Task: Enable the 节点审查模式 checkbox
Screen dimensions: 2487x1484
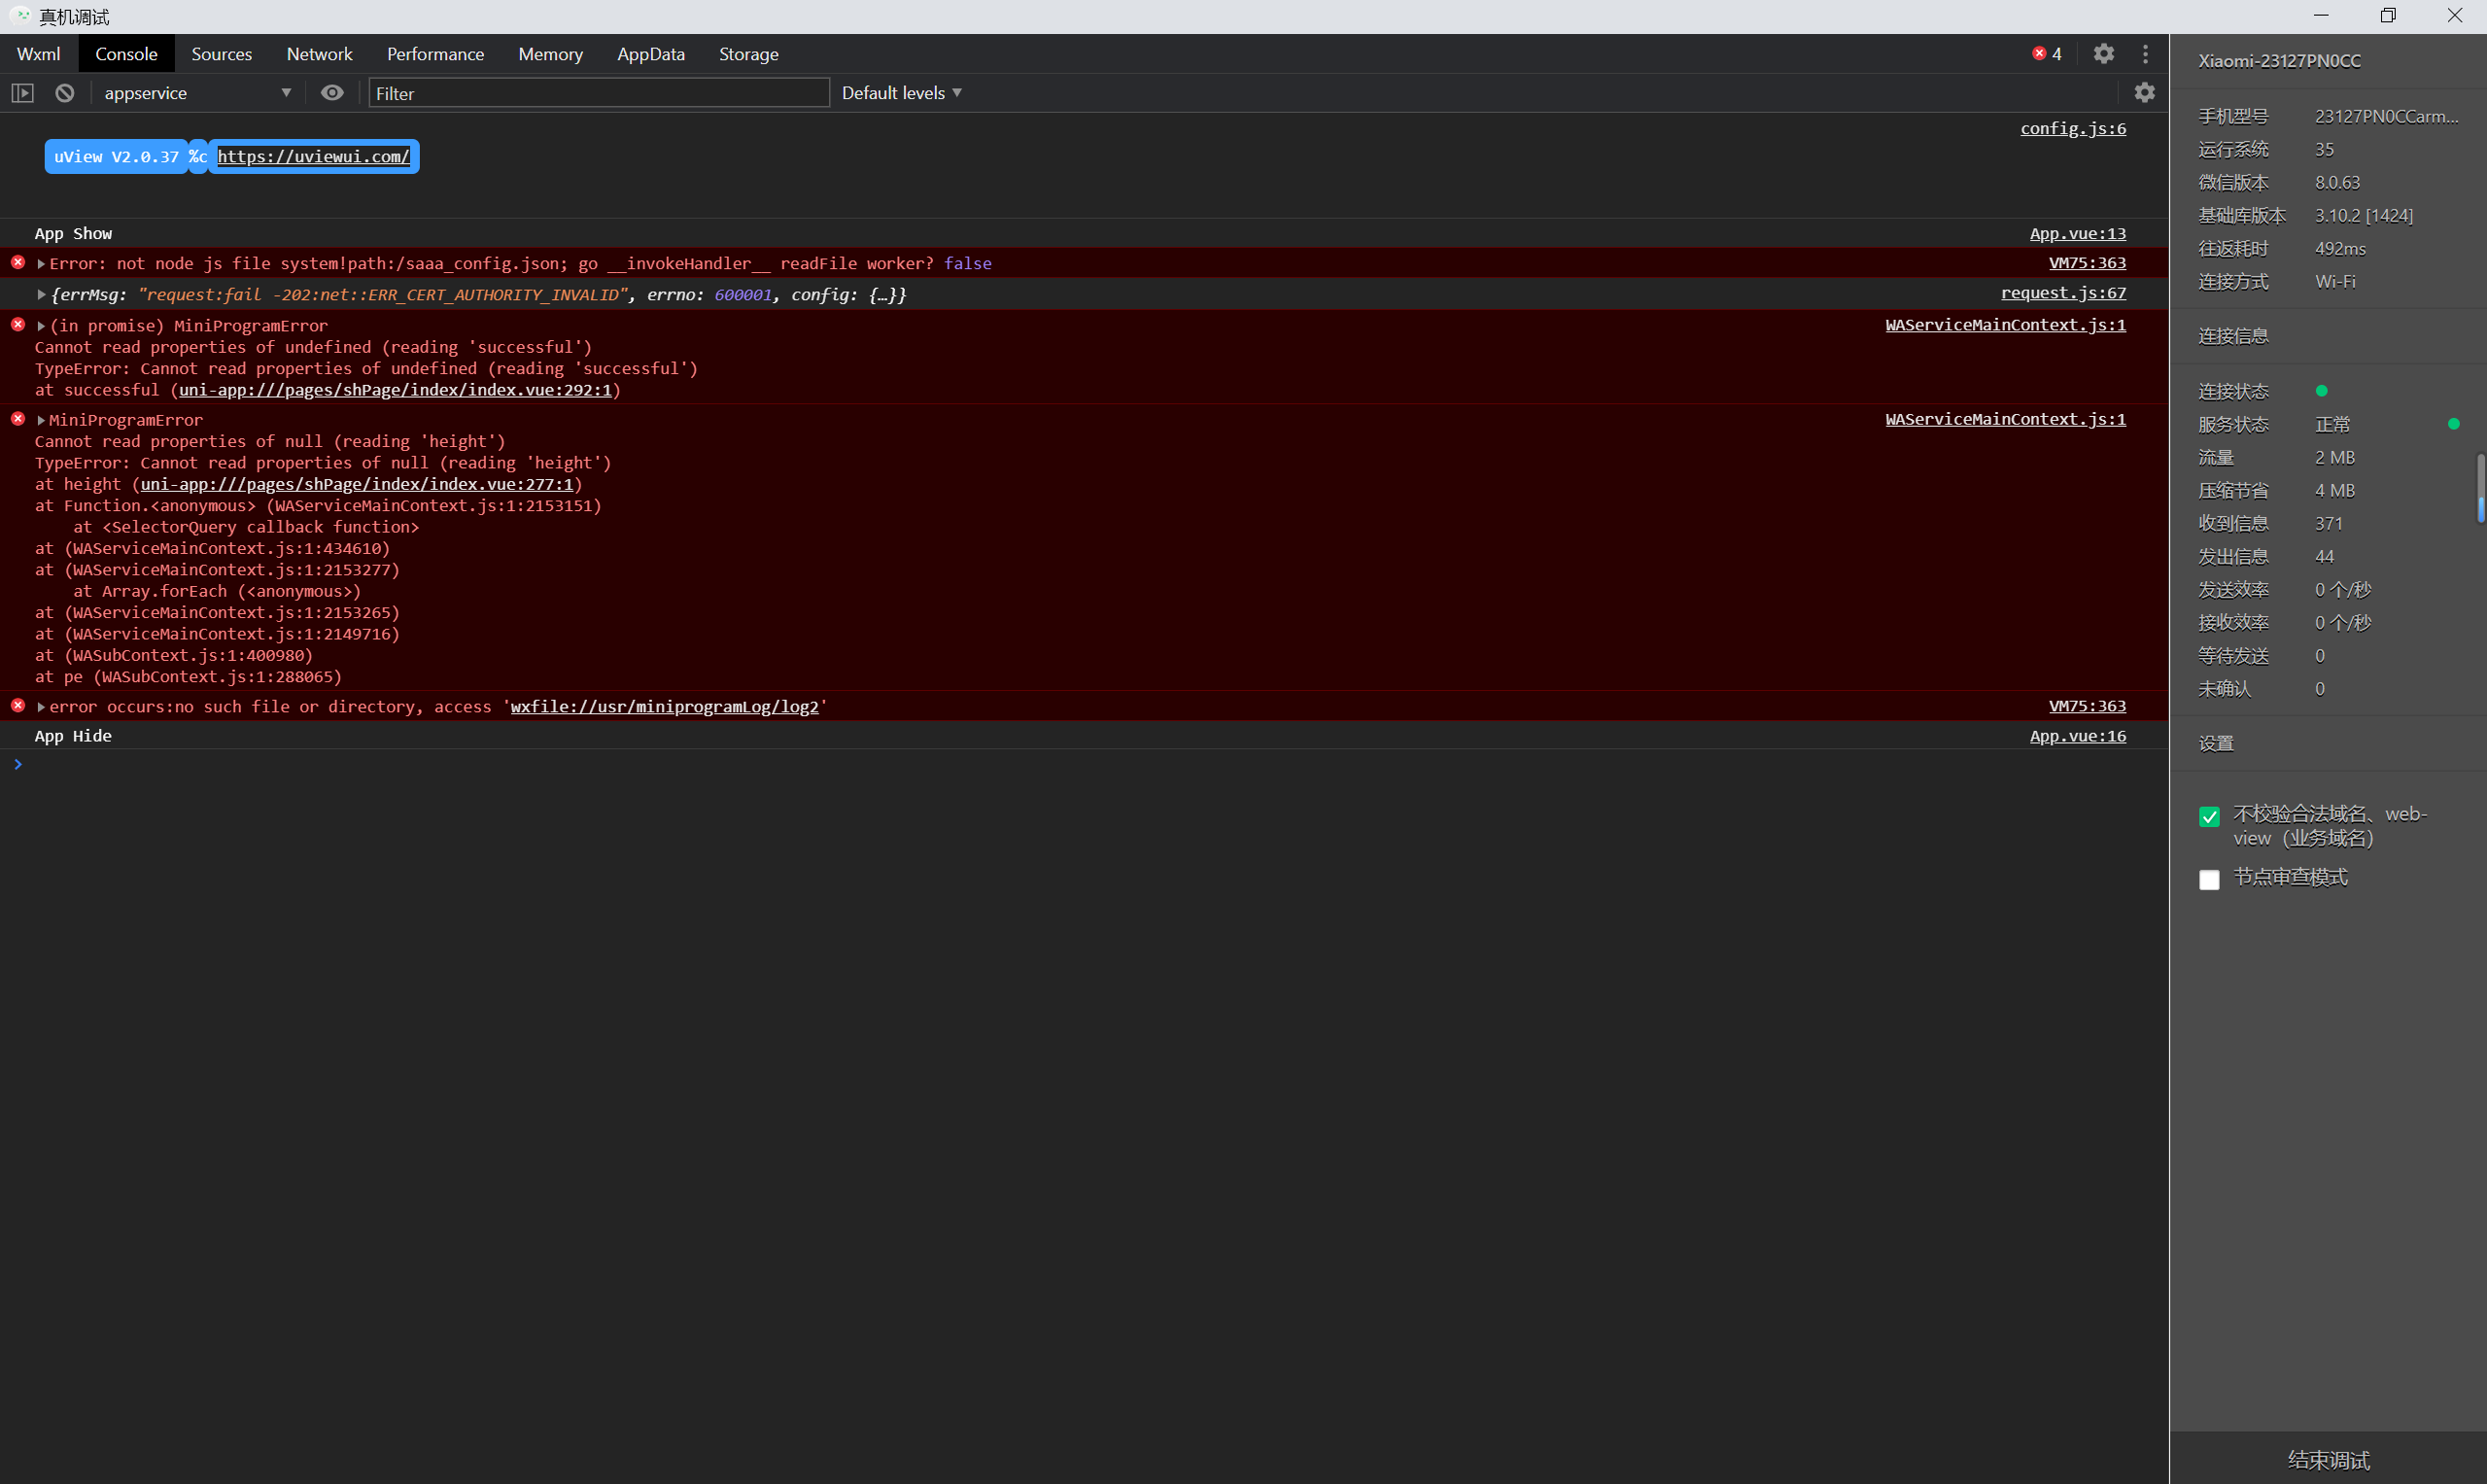Action: 2209,880
